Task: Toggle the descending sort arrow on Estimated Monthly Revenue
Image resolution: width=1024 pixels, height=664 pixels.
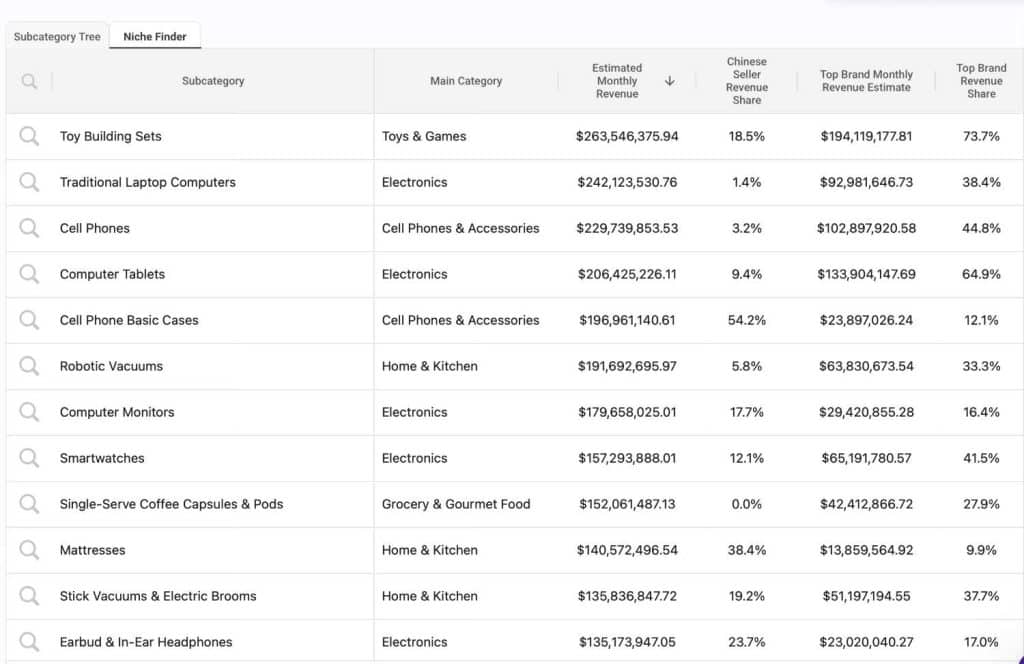Action: 670,81
